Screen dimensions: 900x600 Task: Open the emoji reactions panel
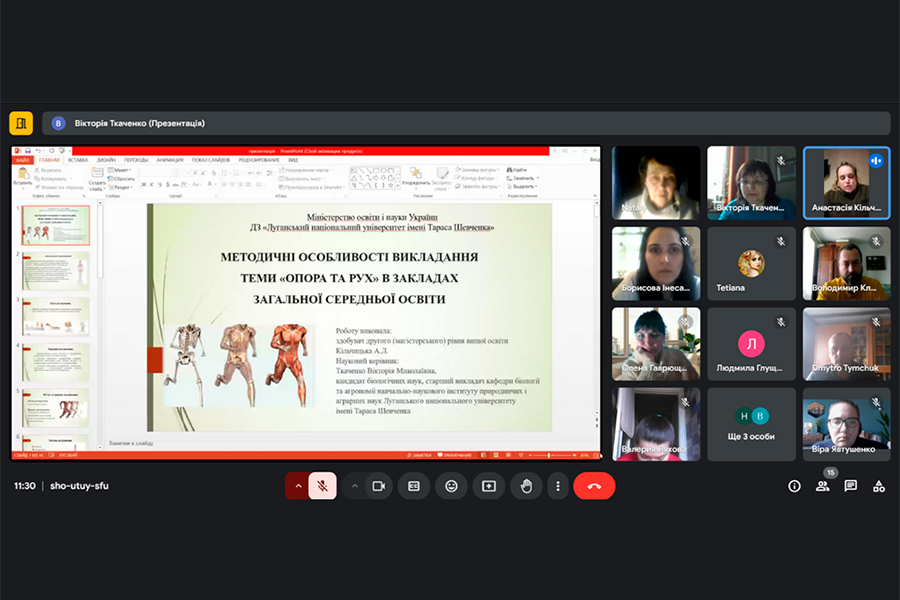452,486
